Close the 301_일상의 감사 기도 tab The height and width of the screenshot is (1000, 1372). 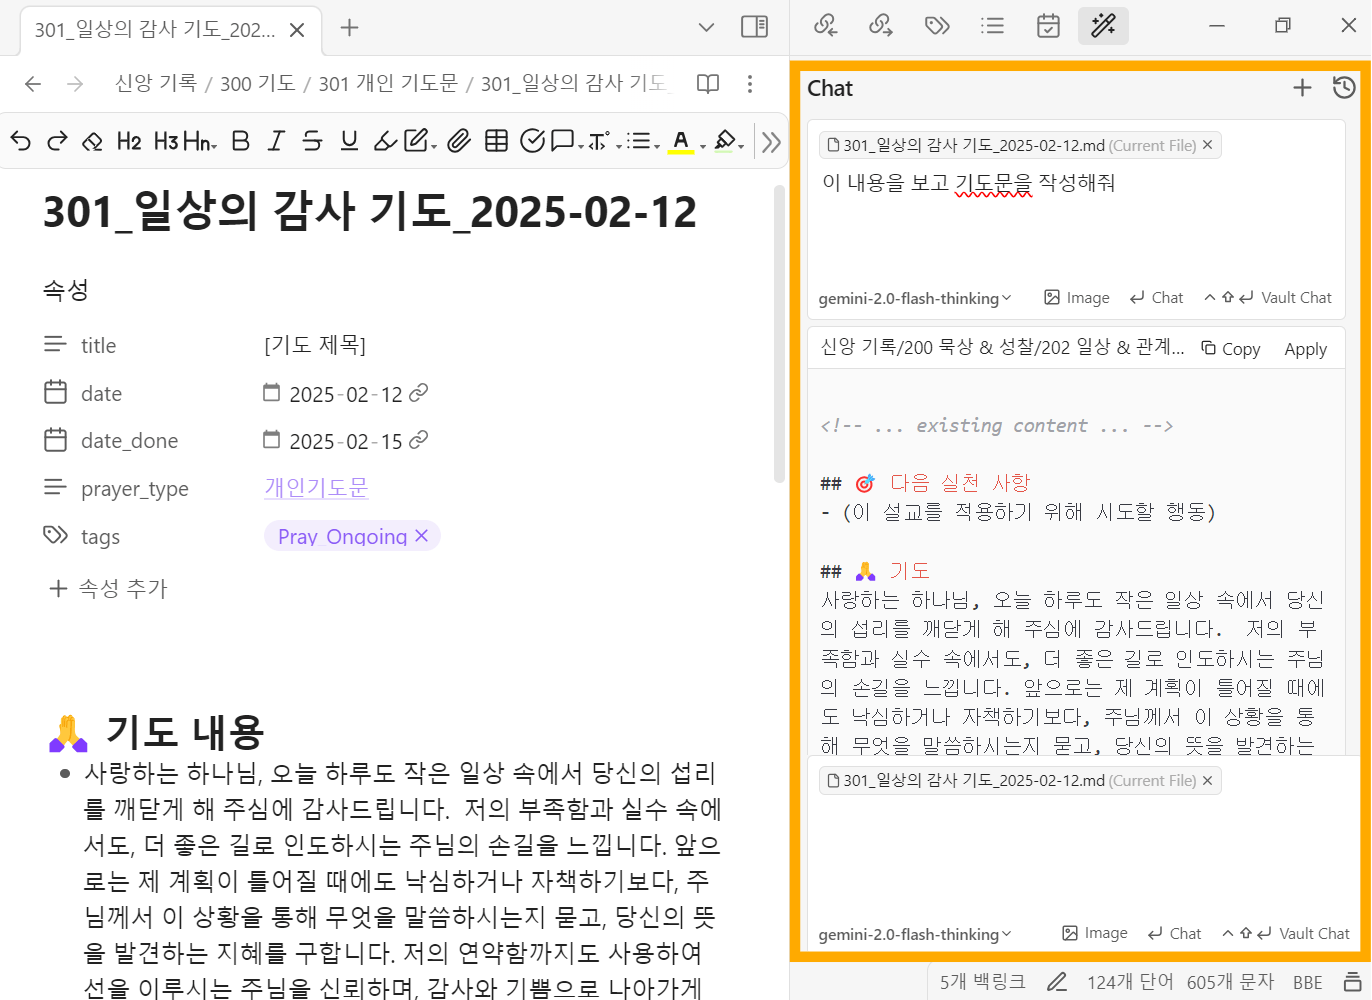click(x=297, y=30)
